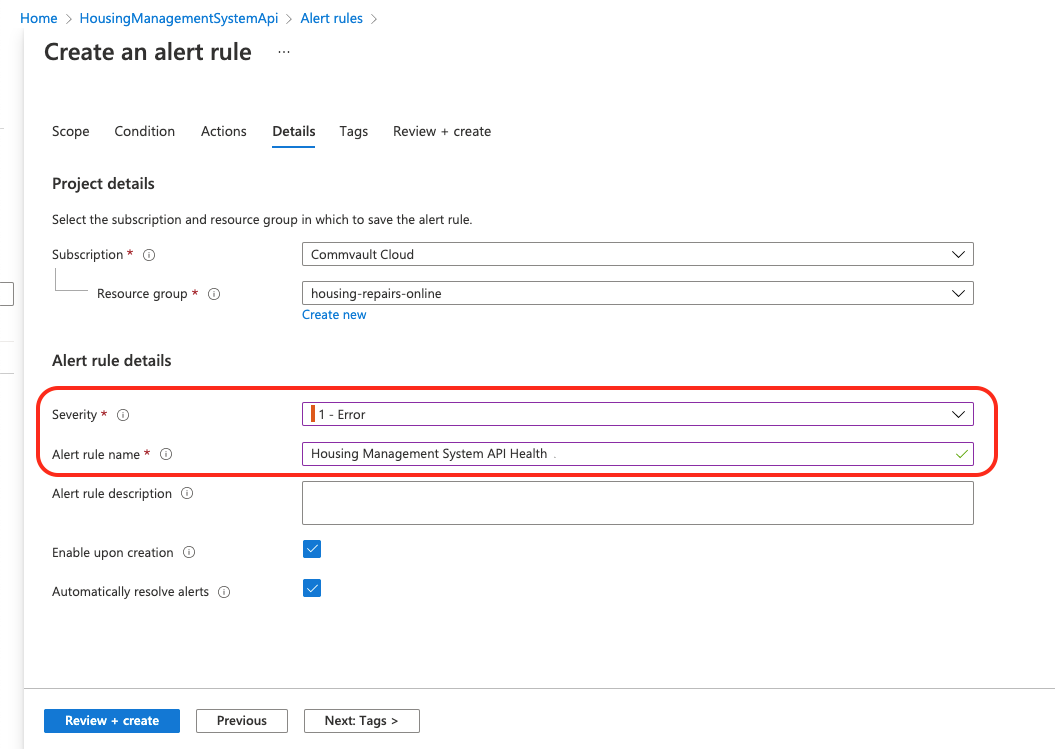Go to Home in the breadcrumb

coord(39,18)
